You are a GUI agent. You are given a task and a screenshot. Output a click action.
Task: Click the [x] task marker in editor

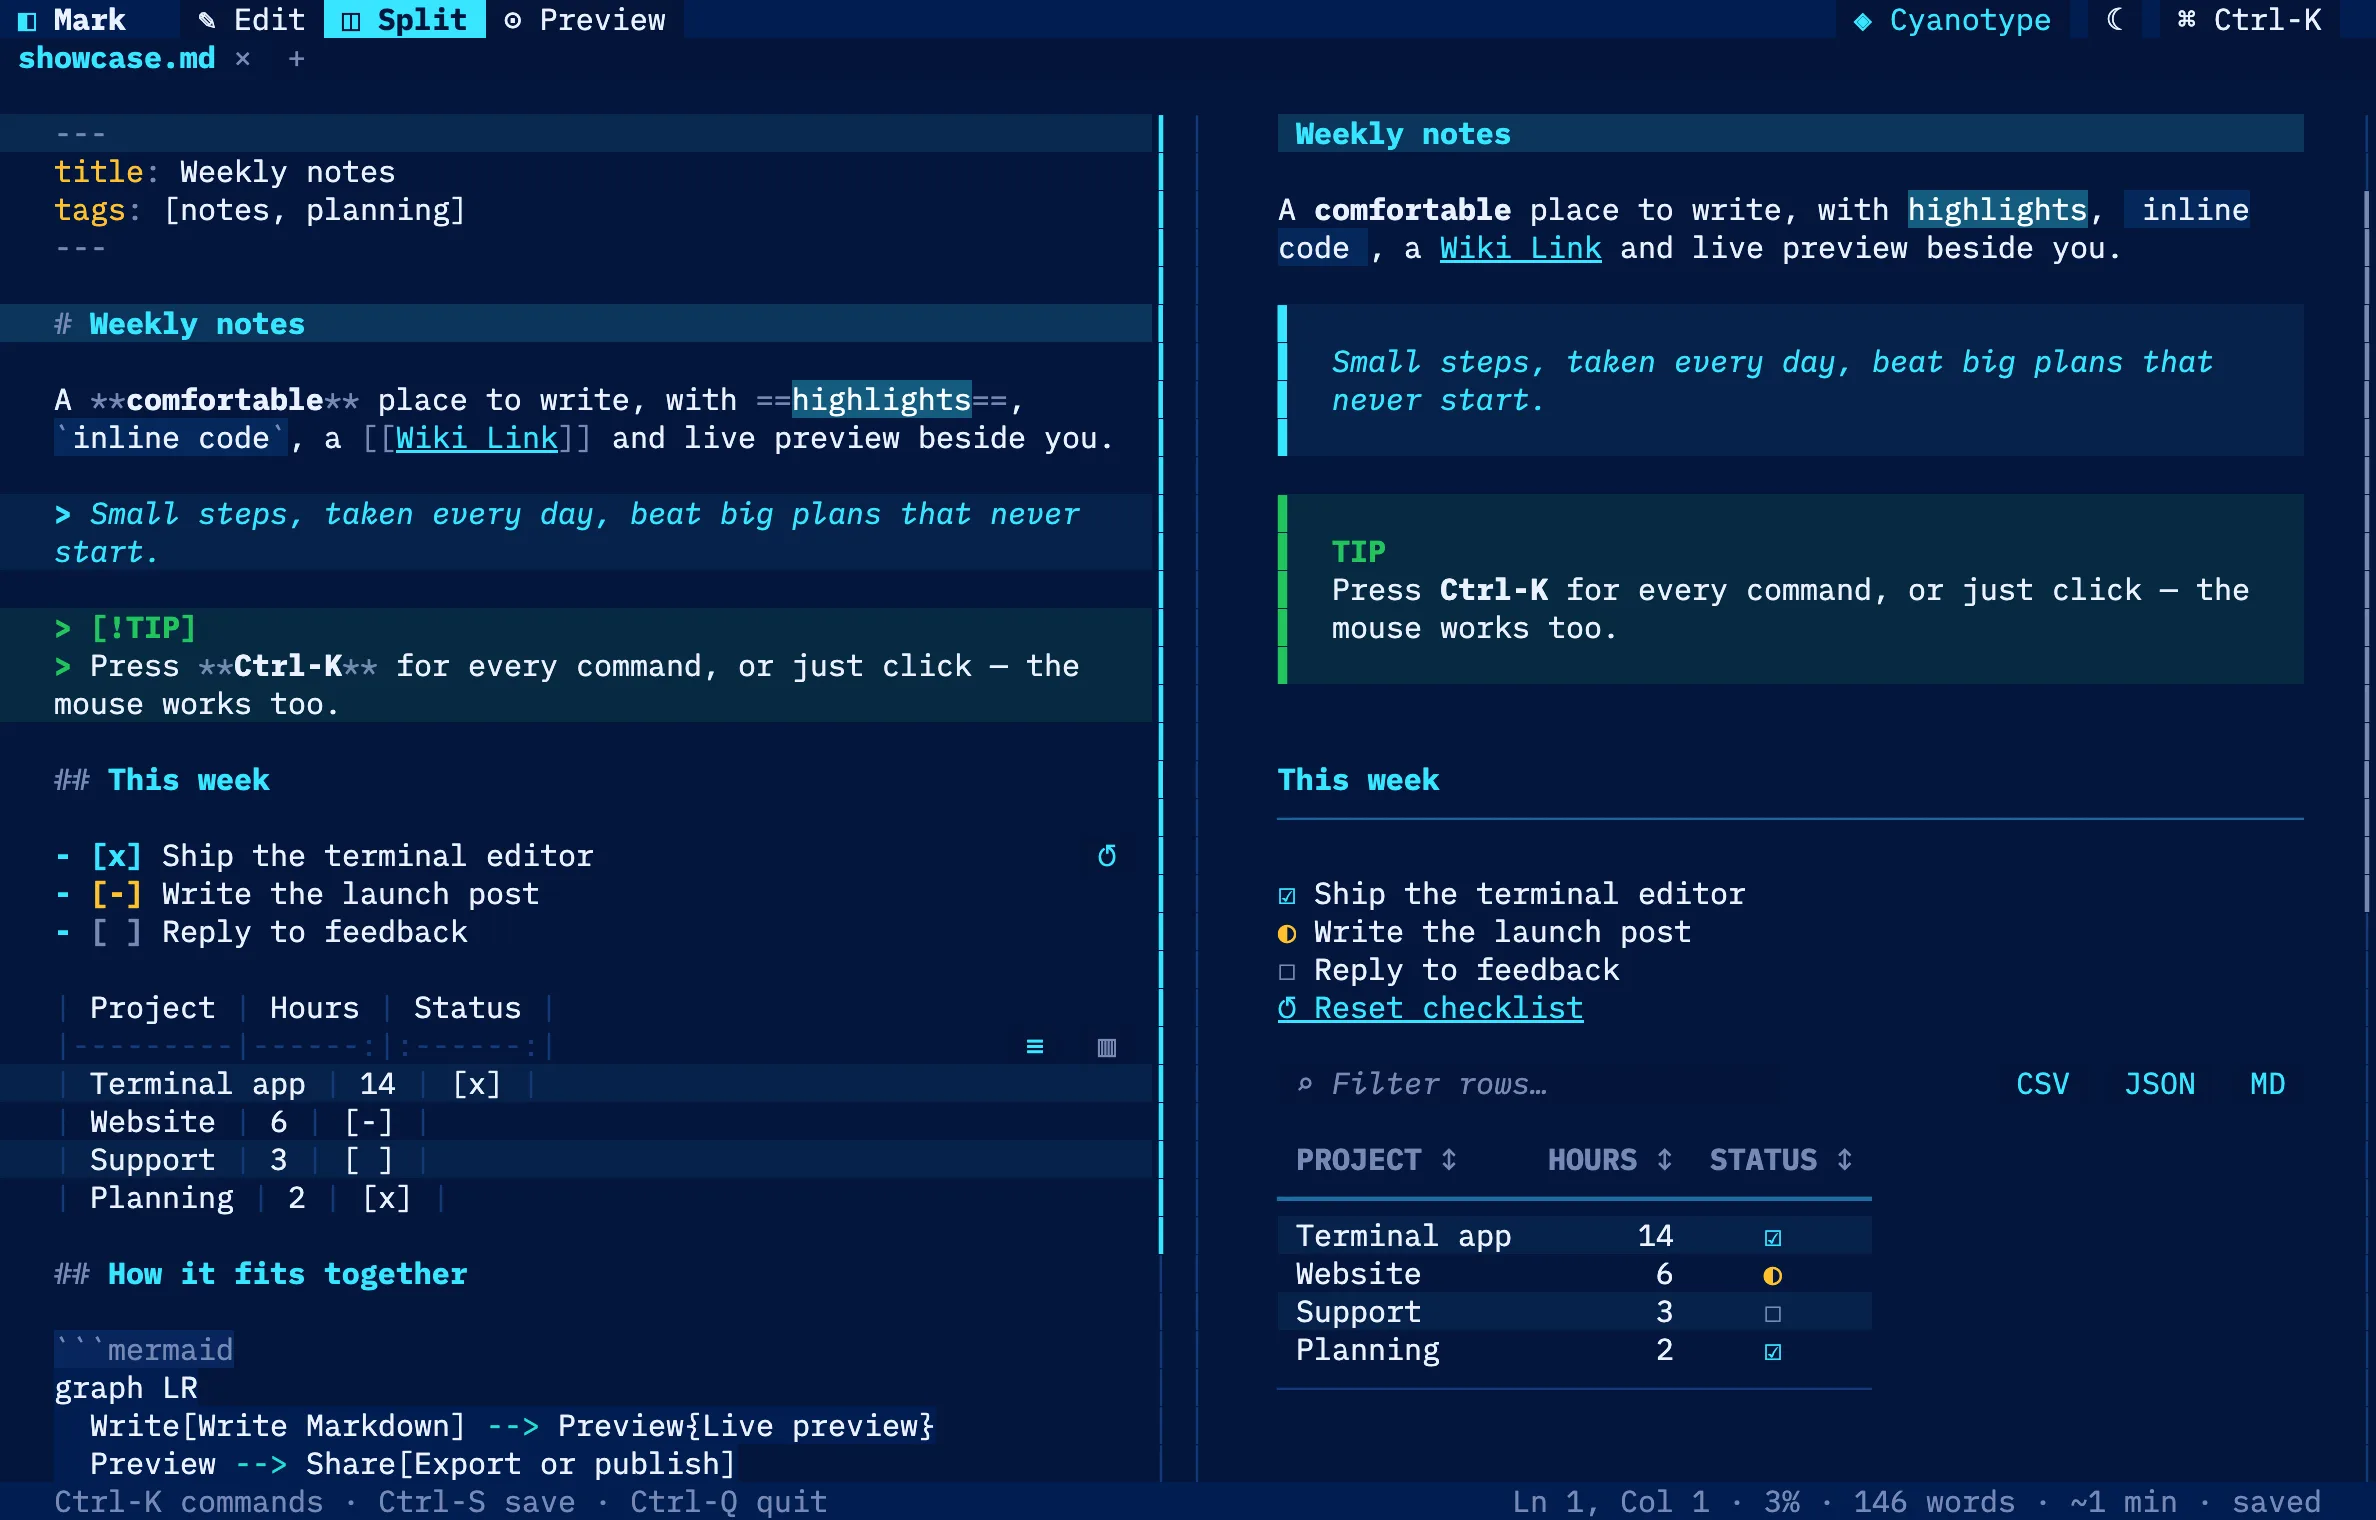(x=117, y=856)
